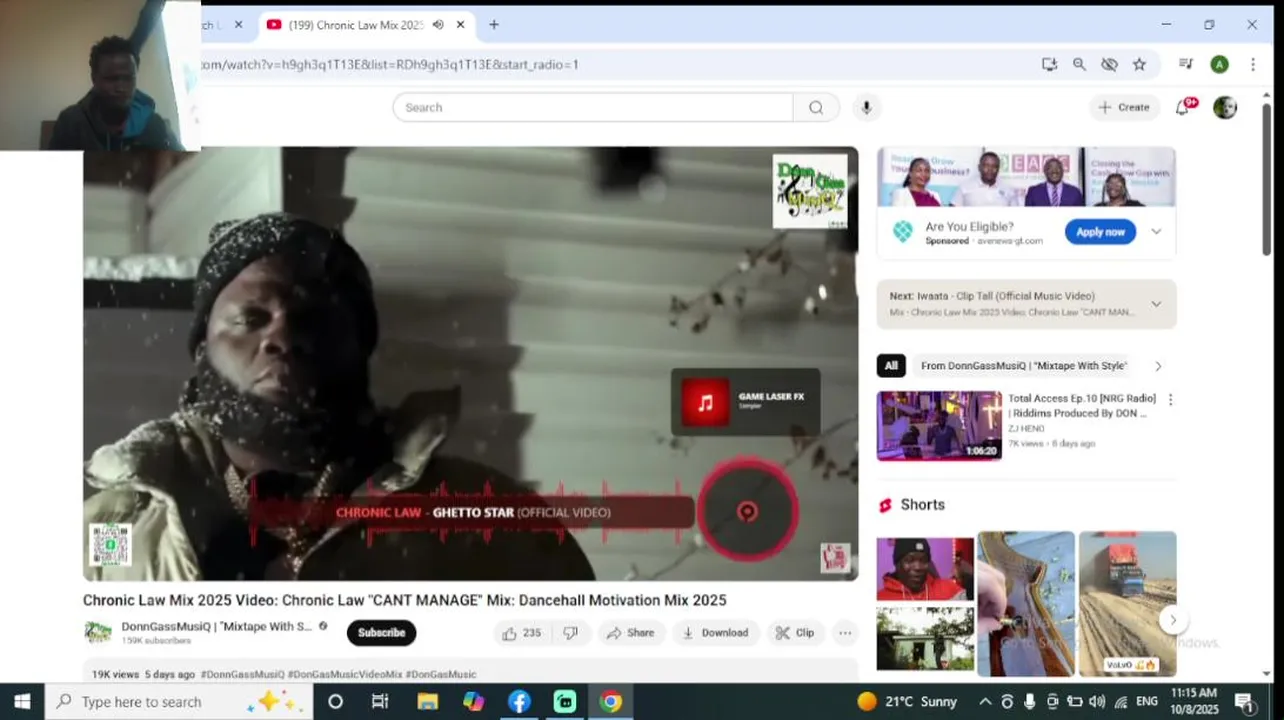
Task: Open Facebook from the taskbar
Action: 519,702
